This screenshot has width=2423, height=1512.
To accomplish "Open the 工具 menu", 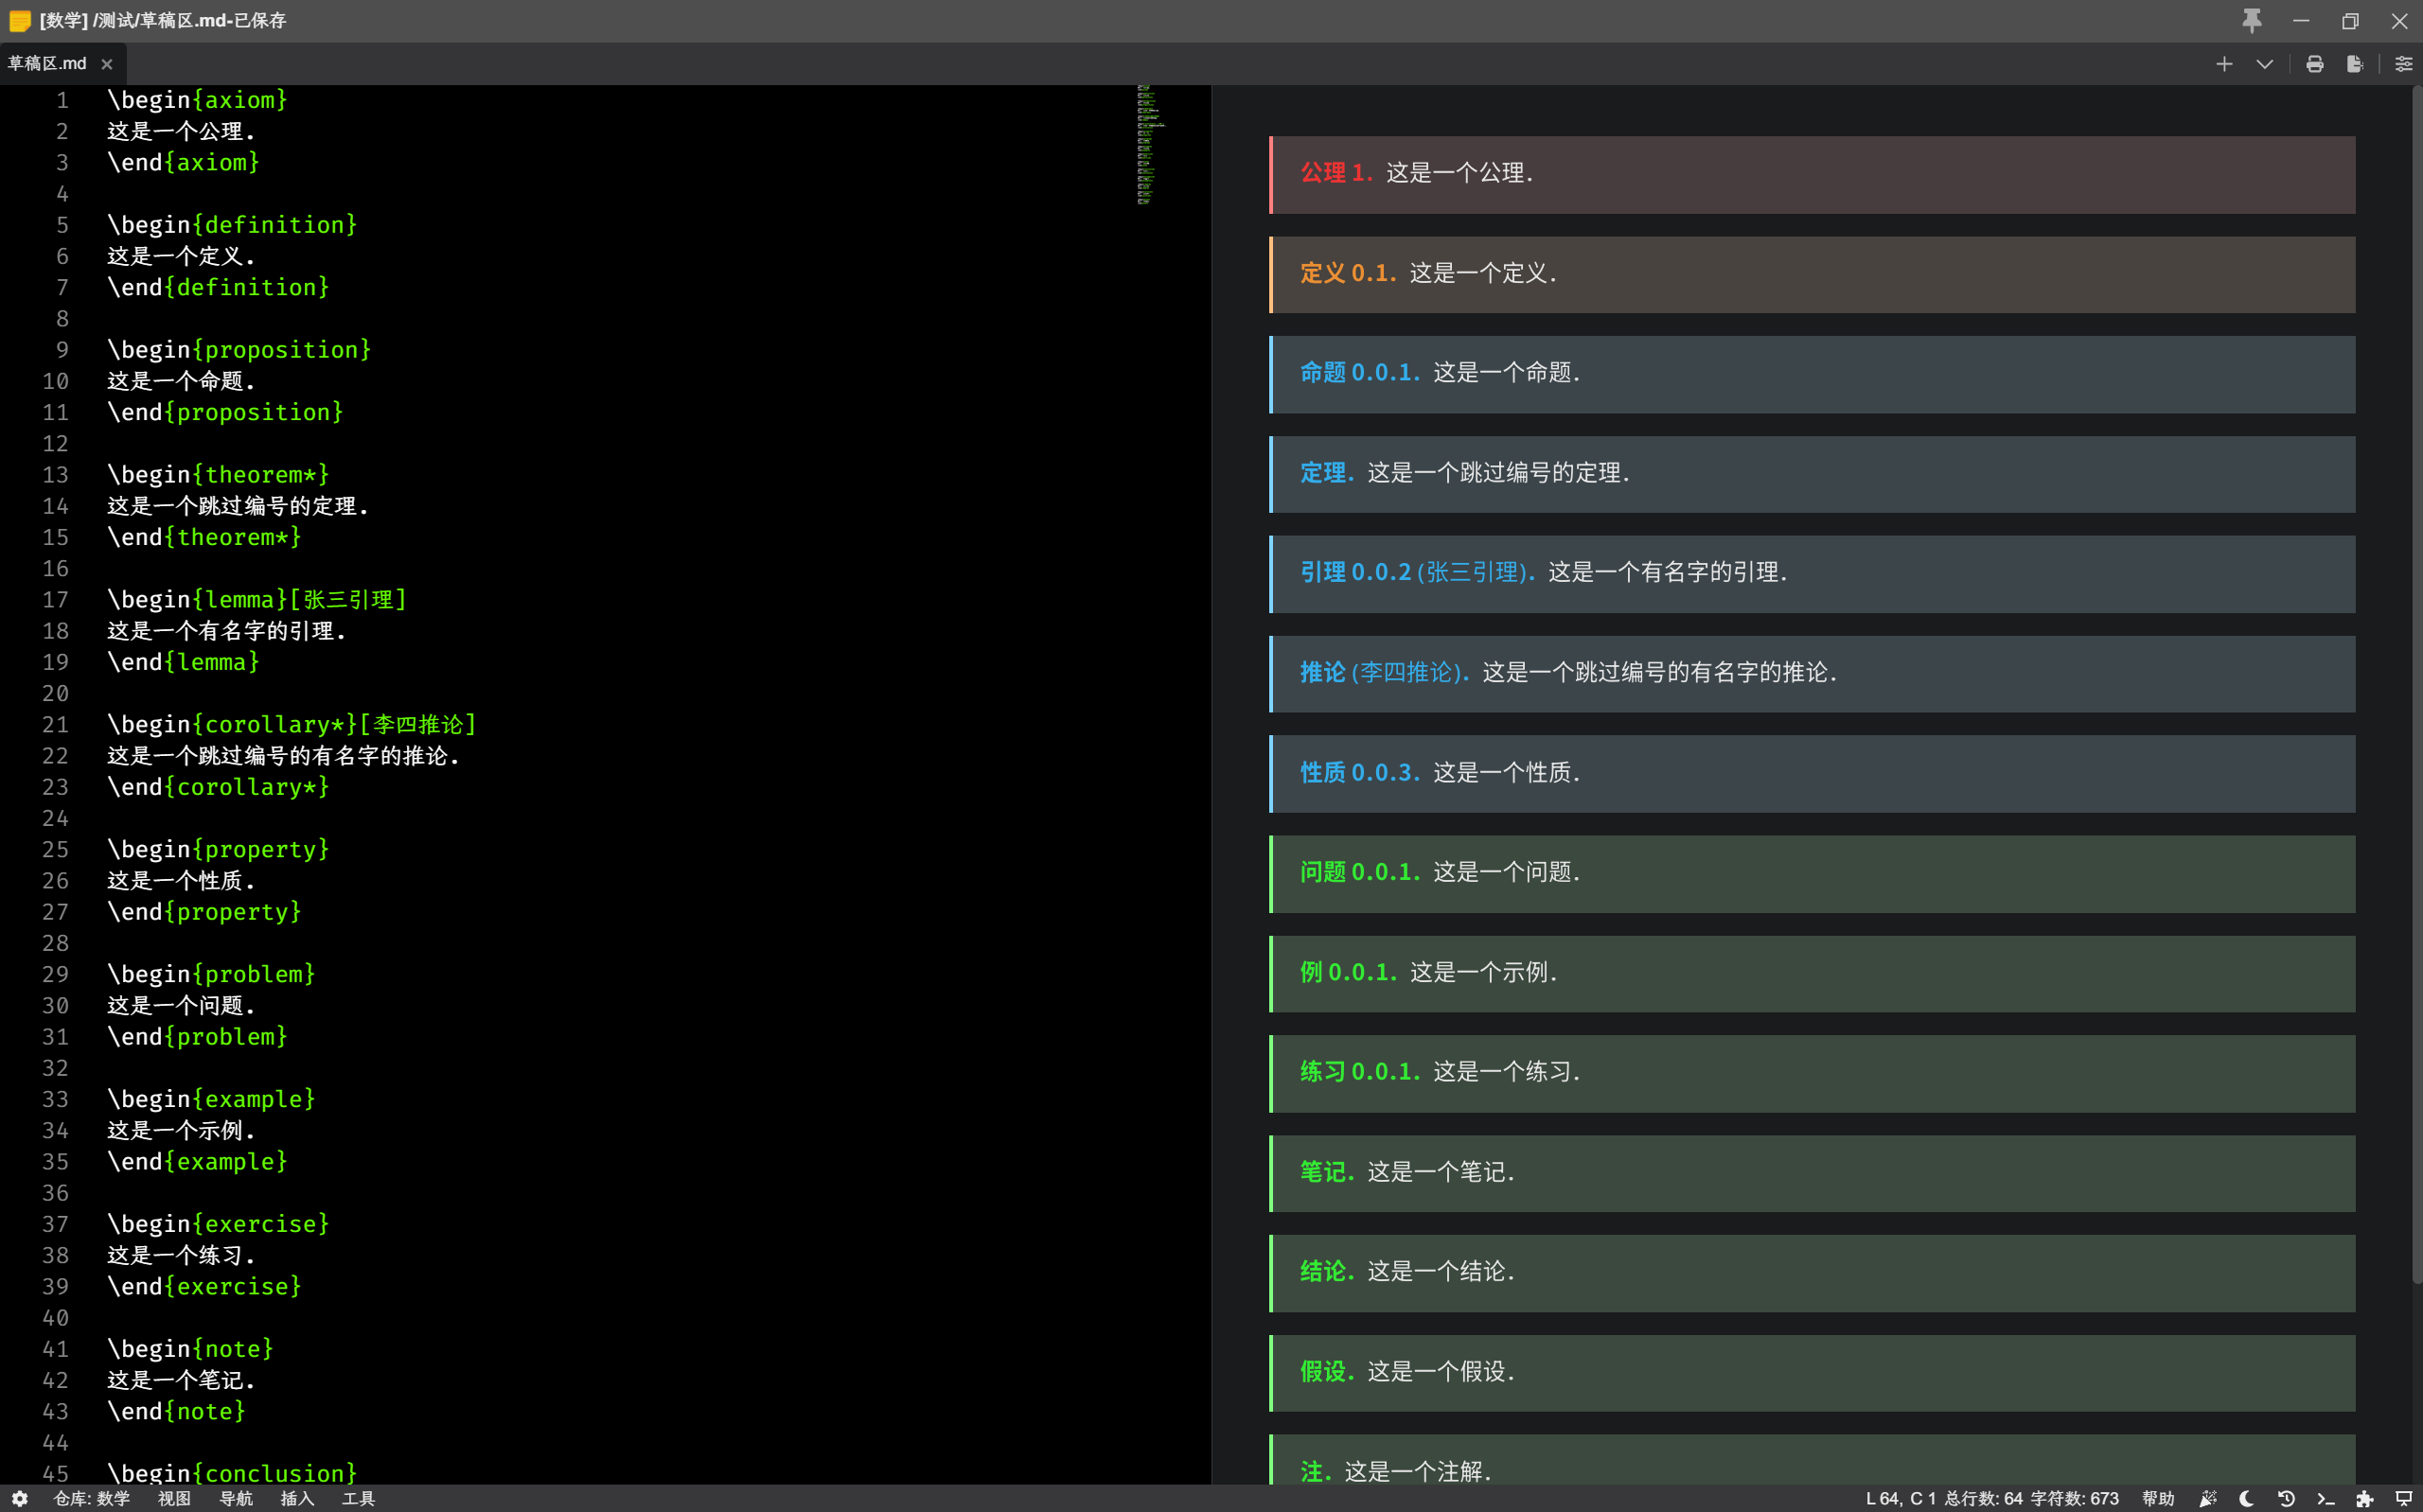I will [x=358, y=1498].
